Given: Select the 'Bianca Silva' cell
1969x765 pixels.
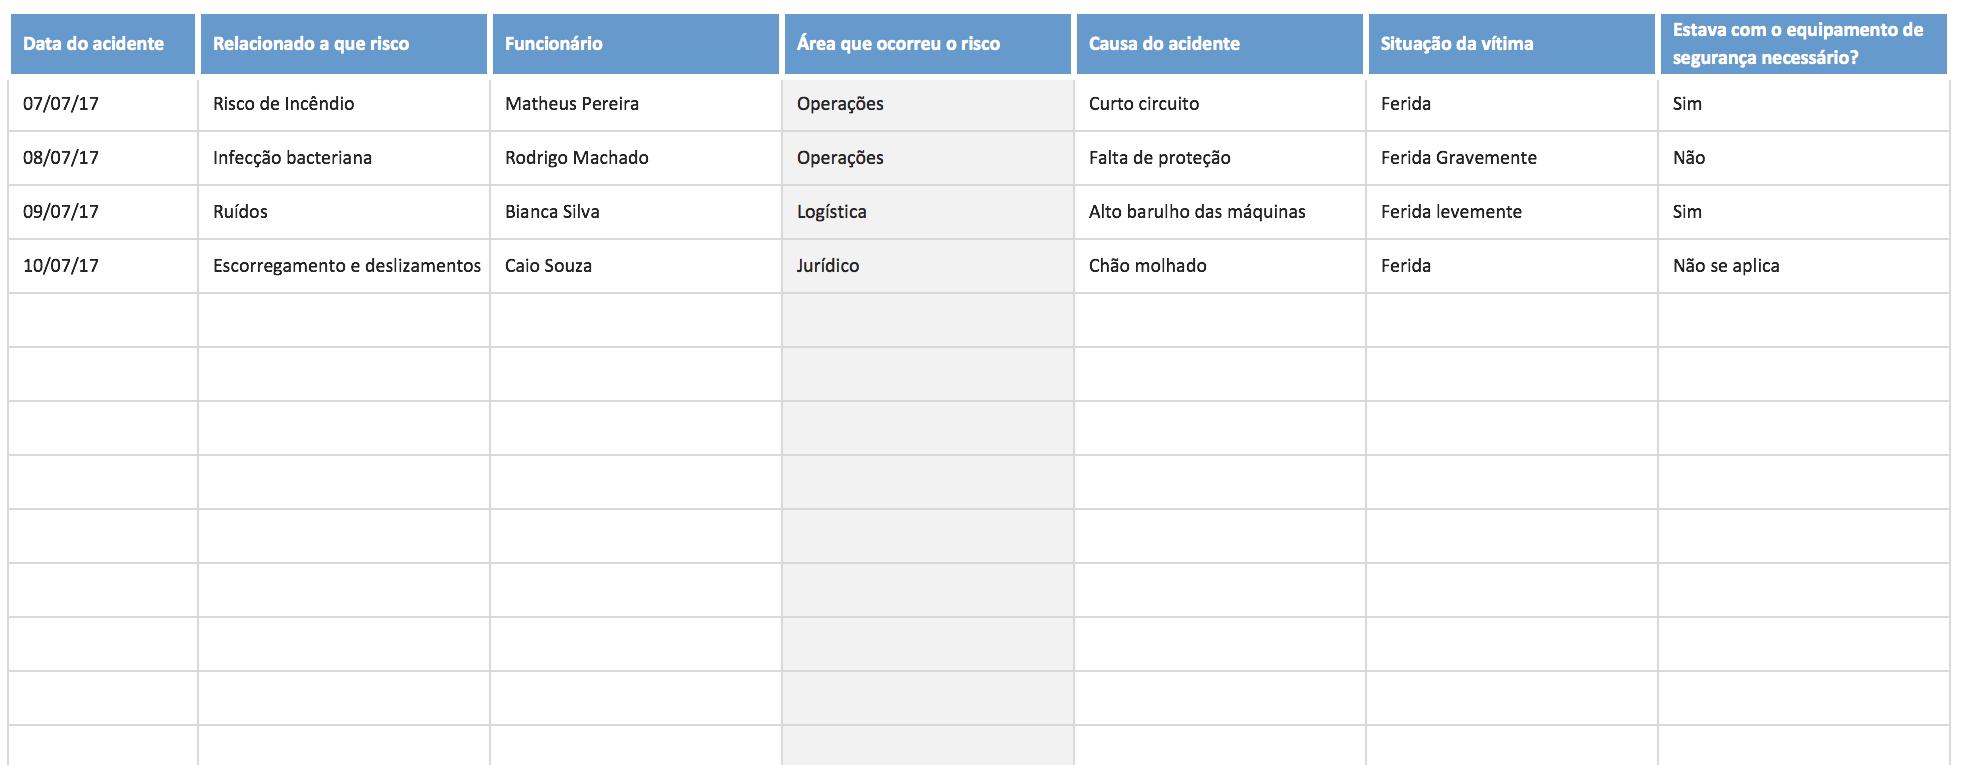Looking at the screenshot, I should point(635,212).
